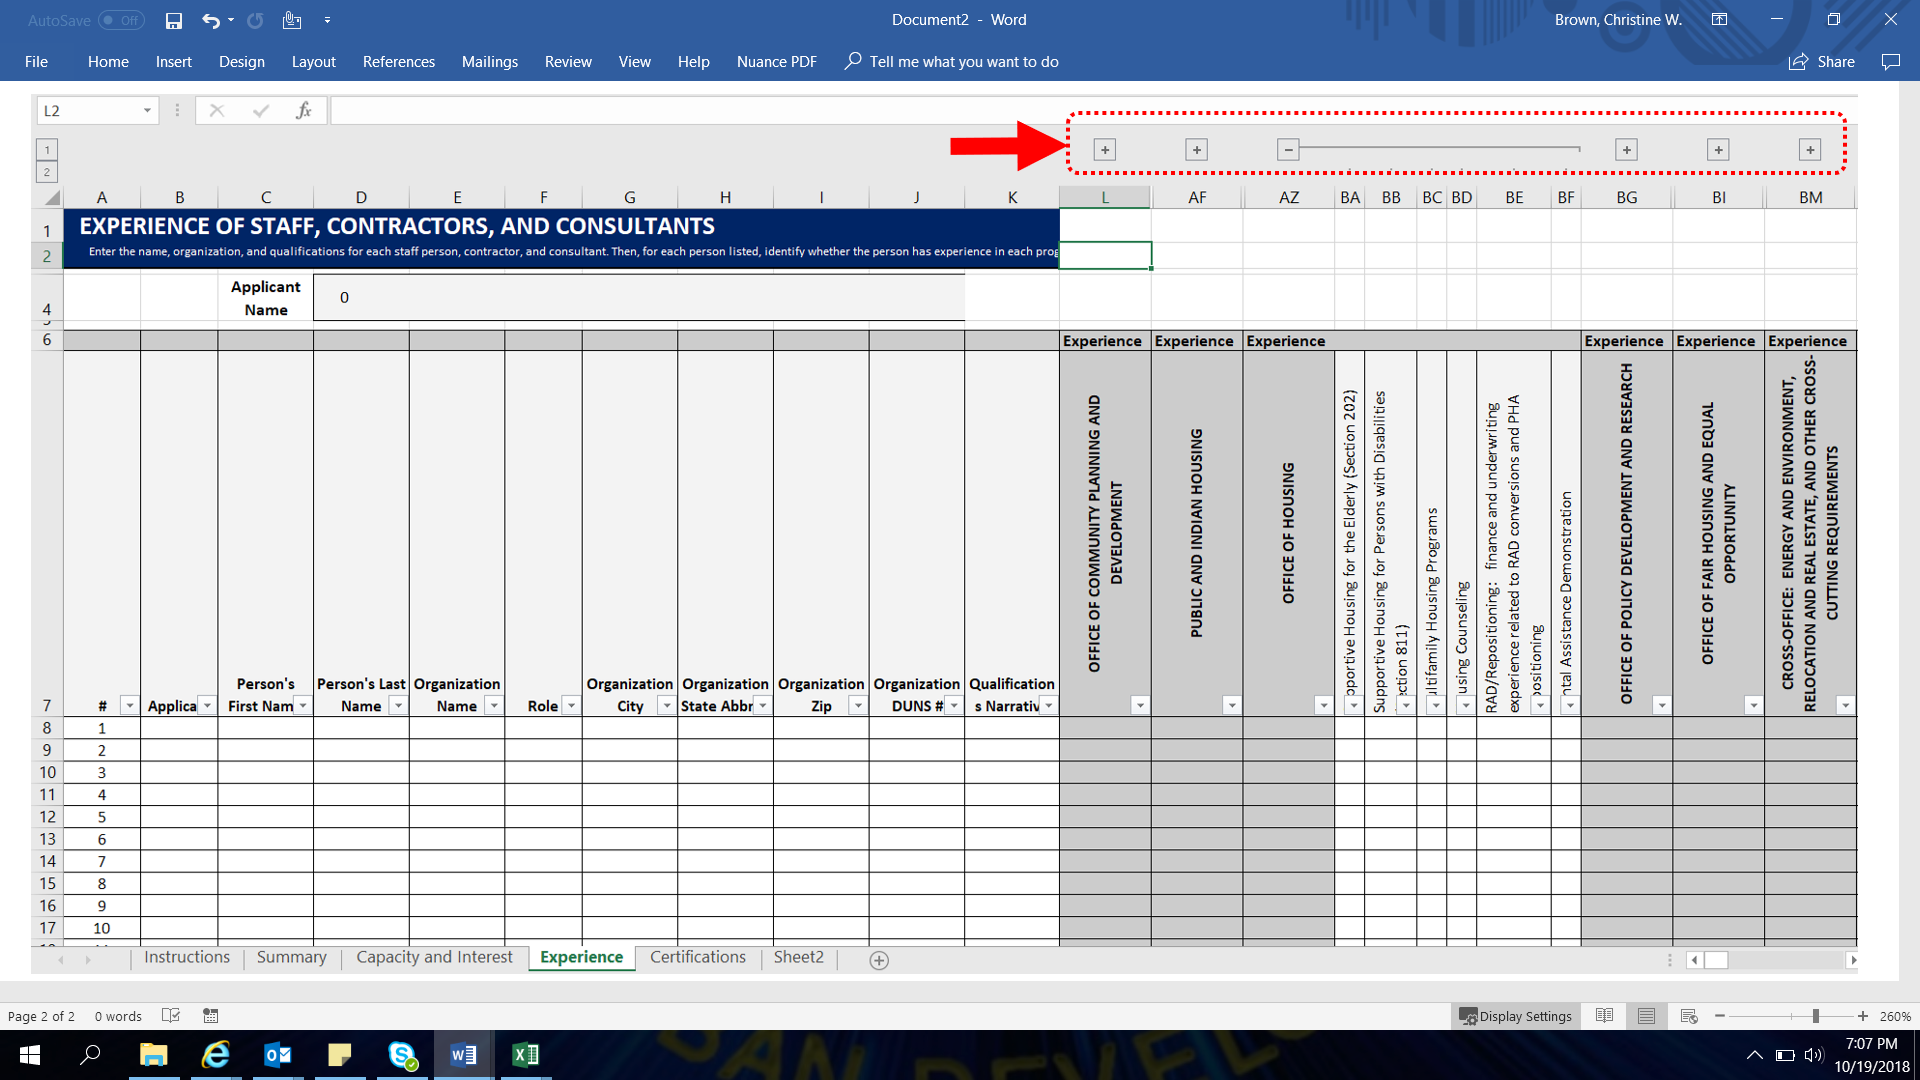
Task: Click the new sheet plus icon
Action: (879, 960)
